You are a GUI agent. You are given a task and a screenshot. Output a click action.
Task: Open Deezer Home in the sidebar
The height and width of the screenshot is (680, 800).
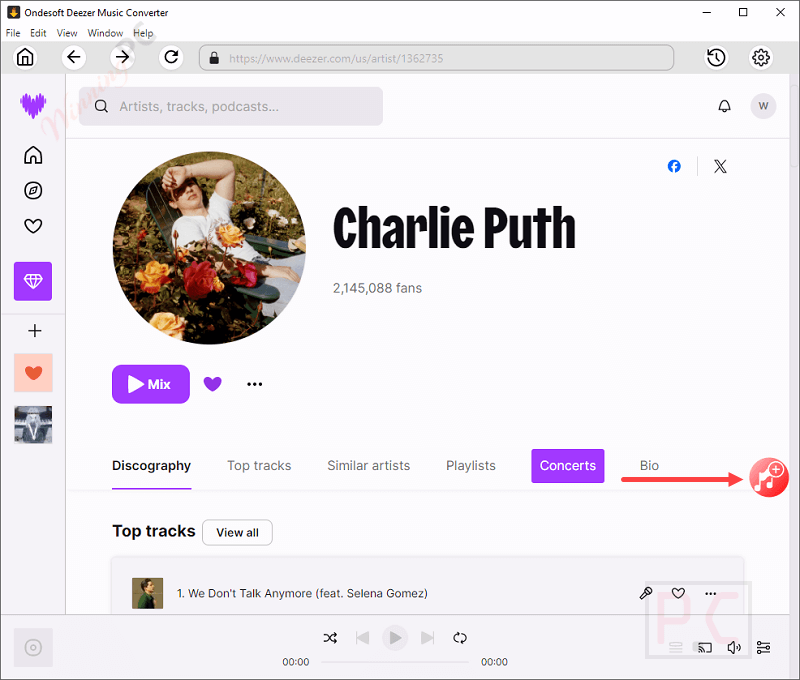click(33, 155)
